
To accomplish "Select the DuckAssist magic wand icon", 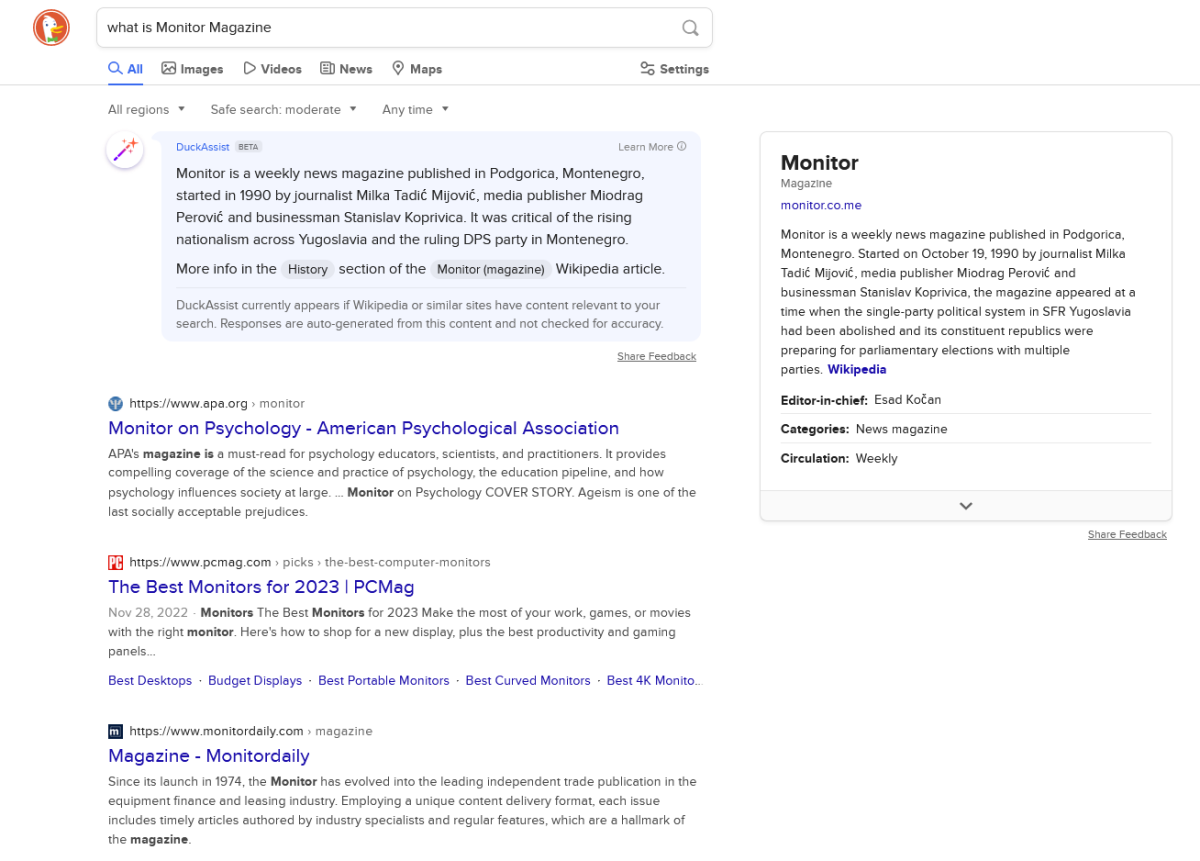I will point(125,150).
